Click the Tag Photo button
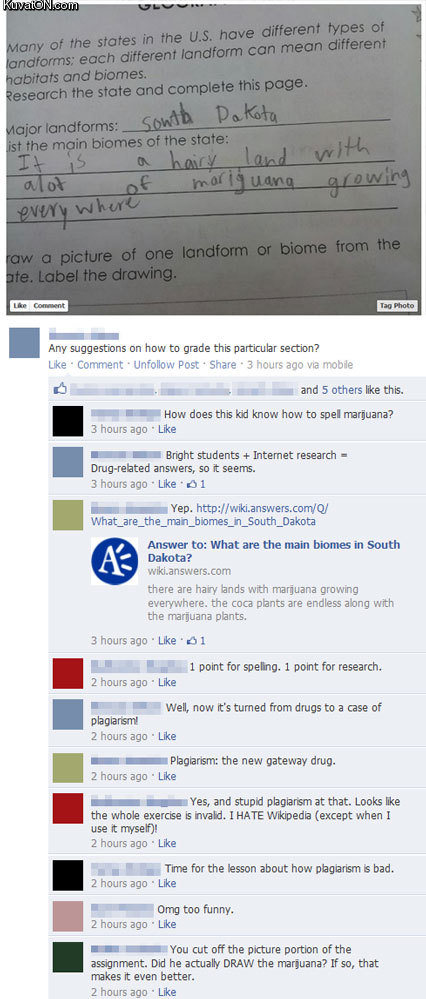Image resolution: width=426 pixels, height=999 pixels. point(396,306)
